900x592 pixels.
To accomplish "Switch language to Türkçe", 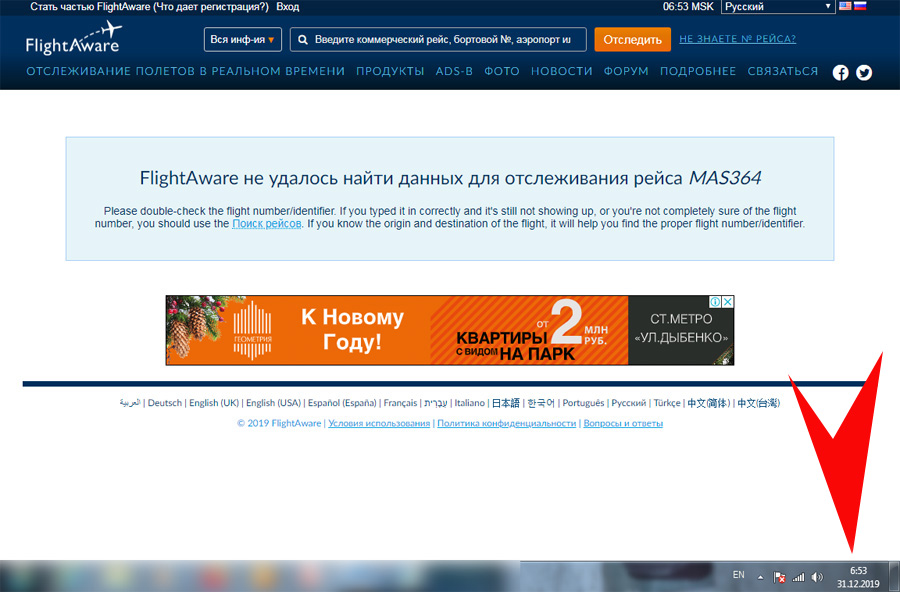I will pyautogui.click(x=666, y=403).
